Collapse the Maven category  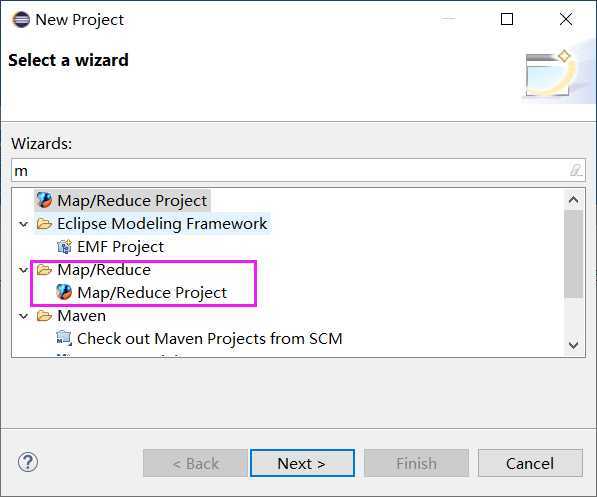(x=24, y=316)
